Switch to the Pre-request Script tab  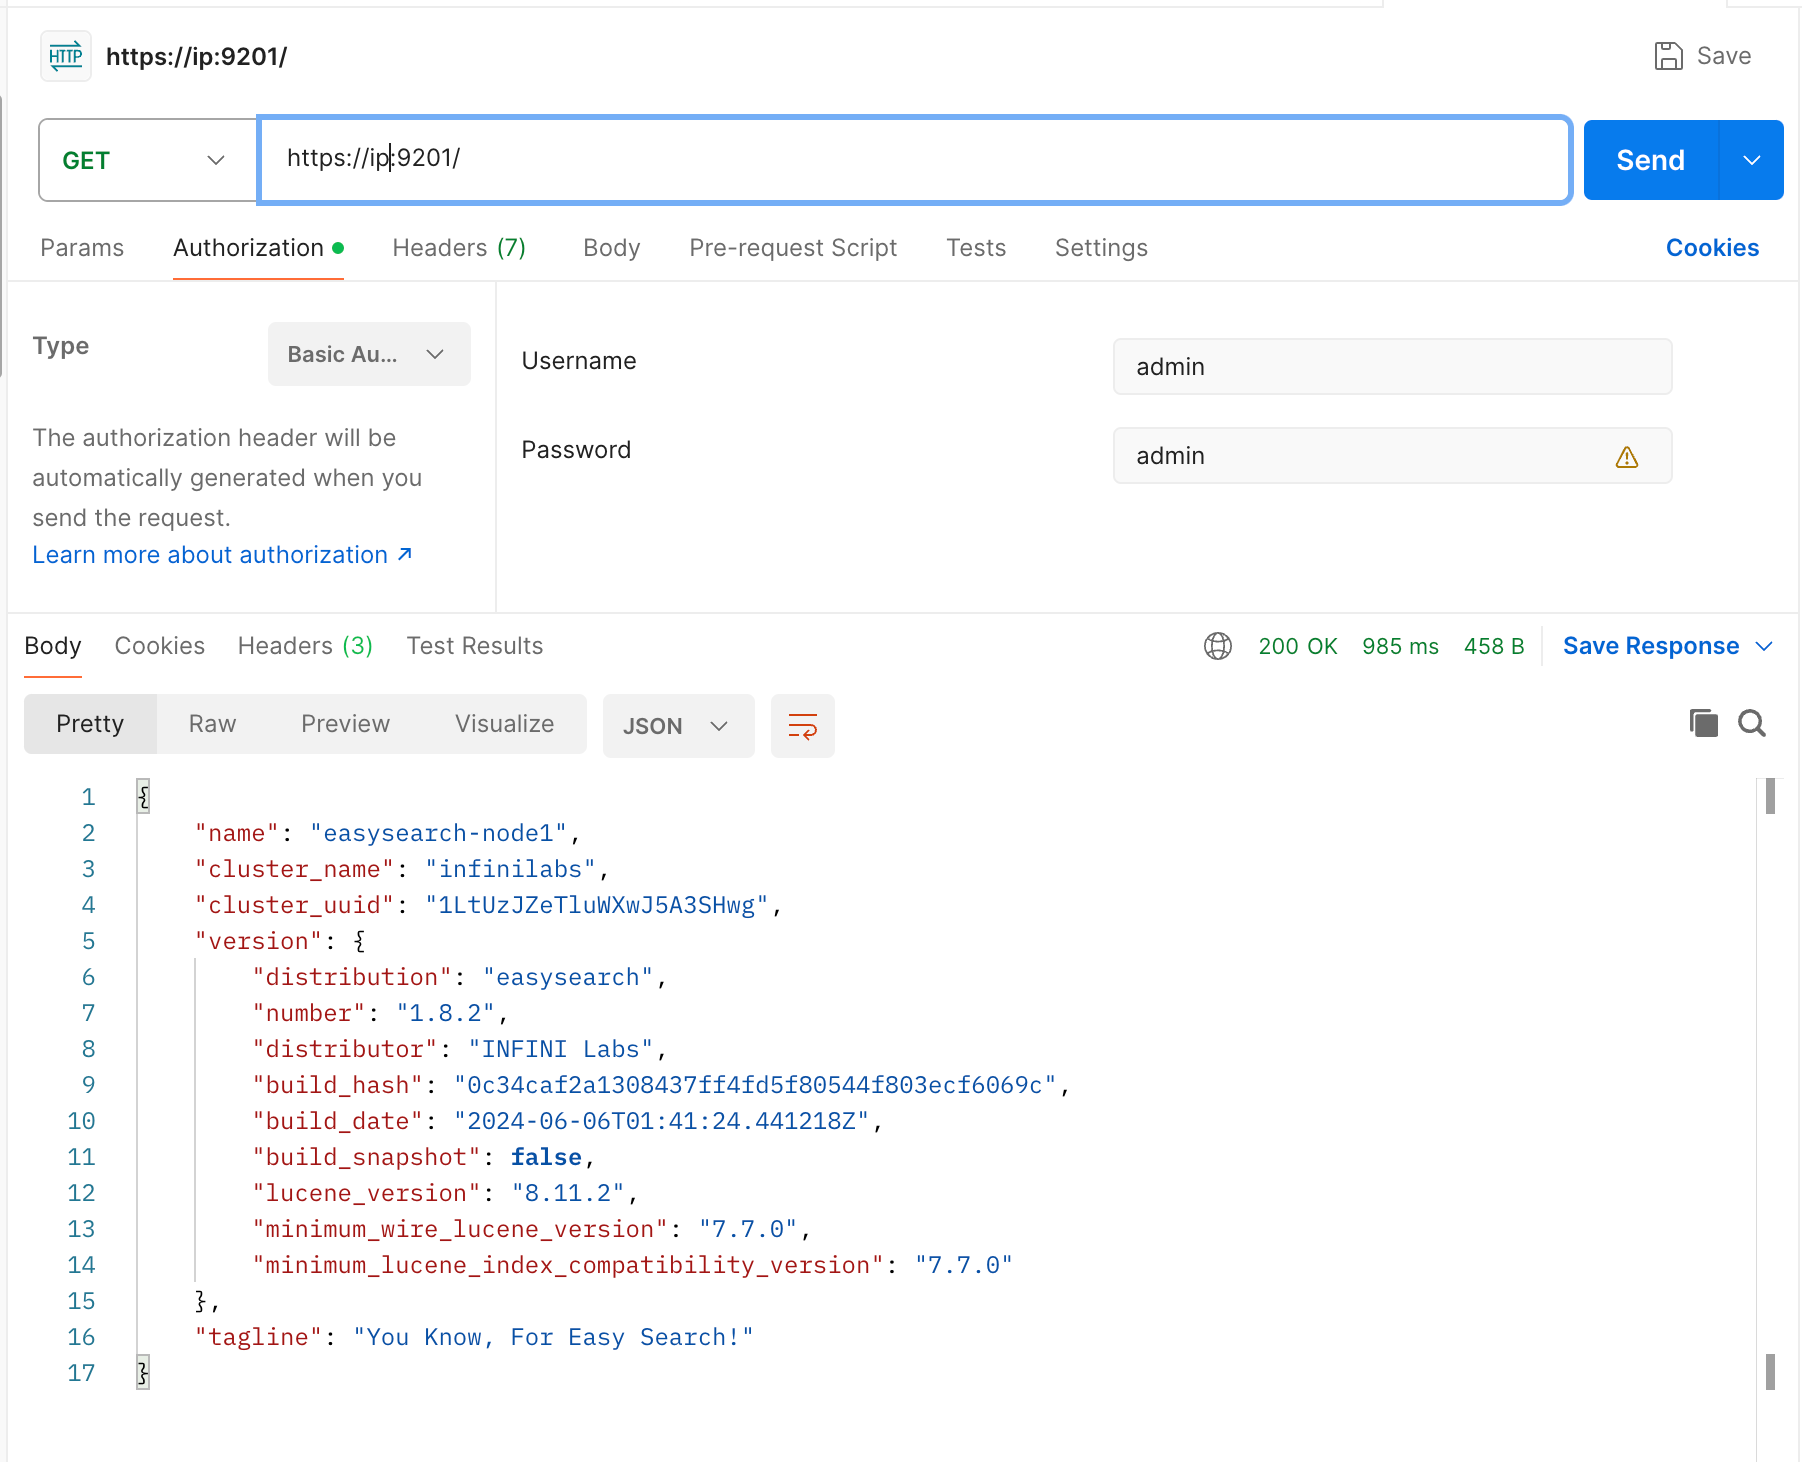tap(793, 248)
